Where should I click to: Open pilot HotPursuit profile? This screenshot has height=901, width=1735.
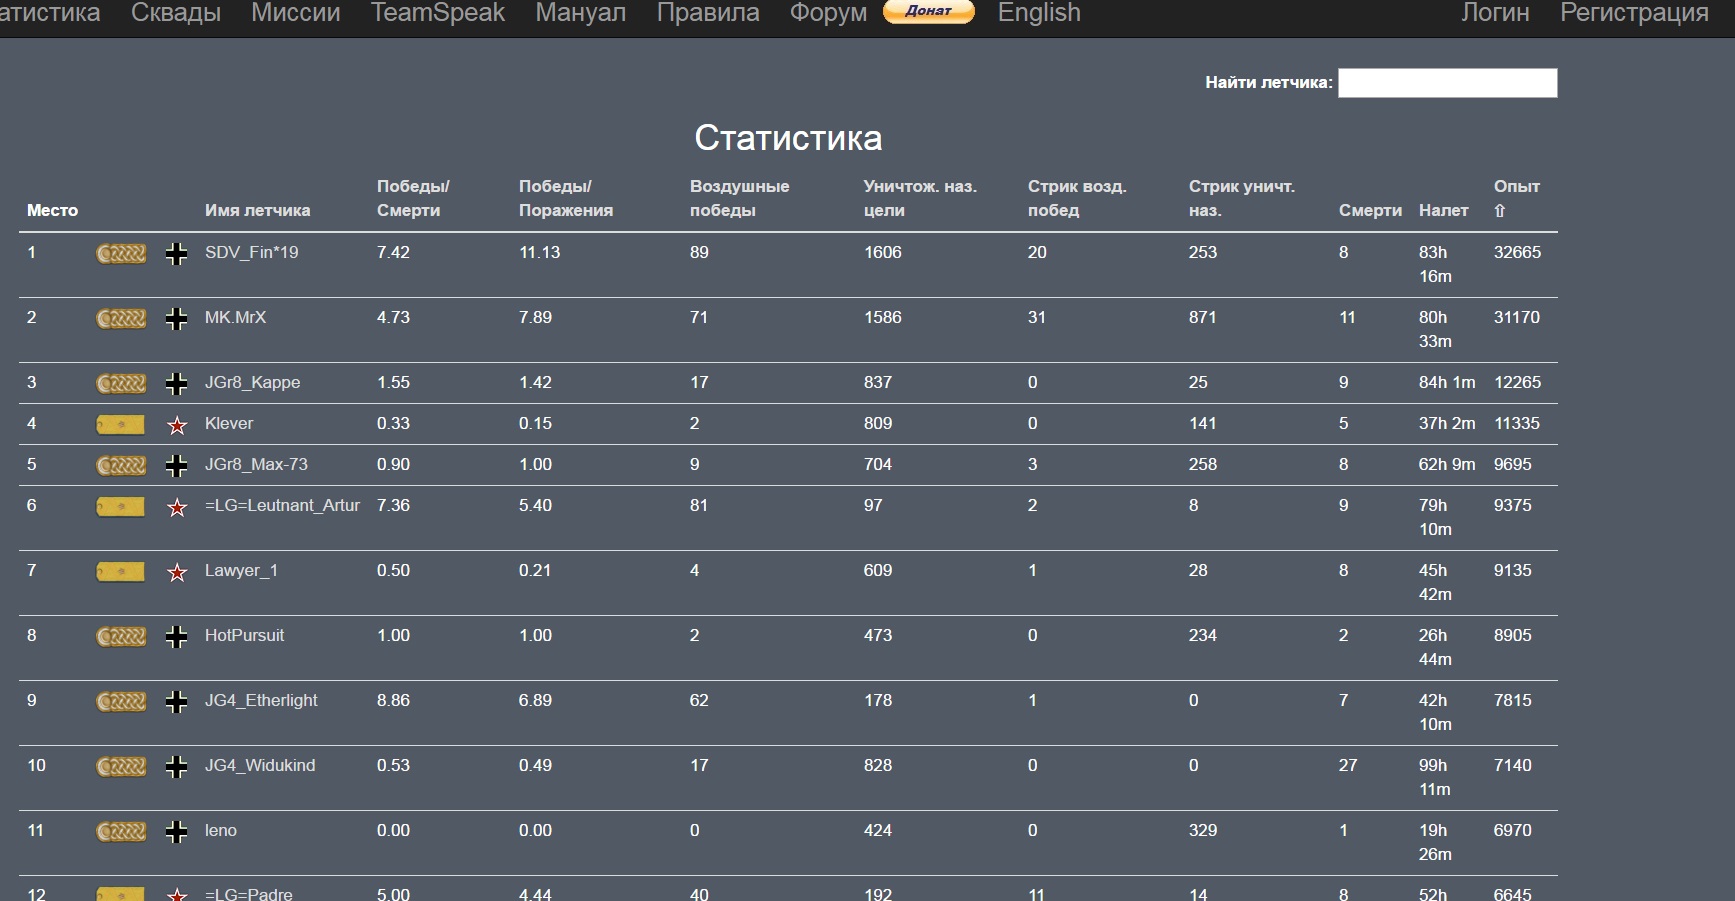[245, 636]
